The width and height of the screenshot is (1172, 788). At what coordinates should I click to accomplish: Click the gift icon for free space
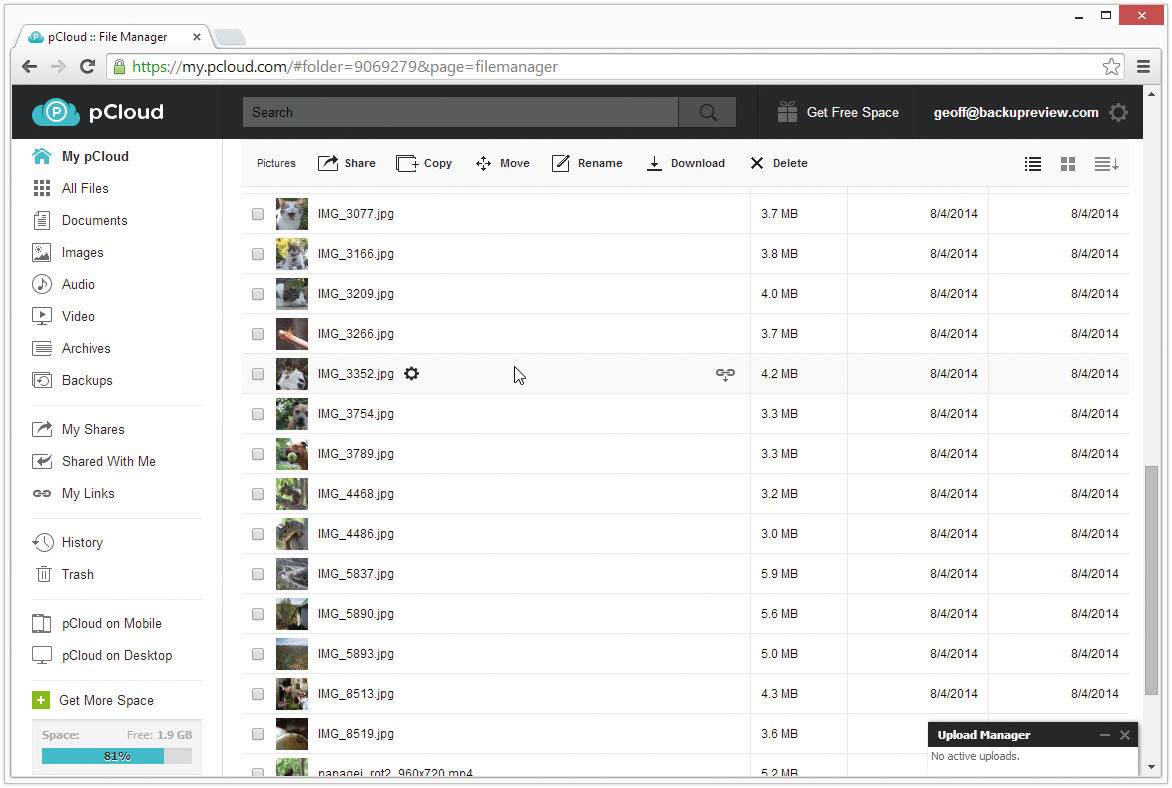(787, 112)
